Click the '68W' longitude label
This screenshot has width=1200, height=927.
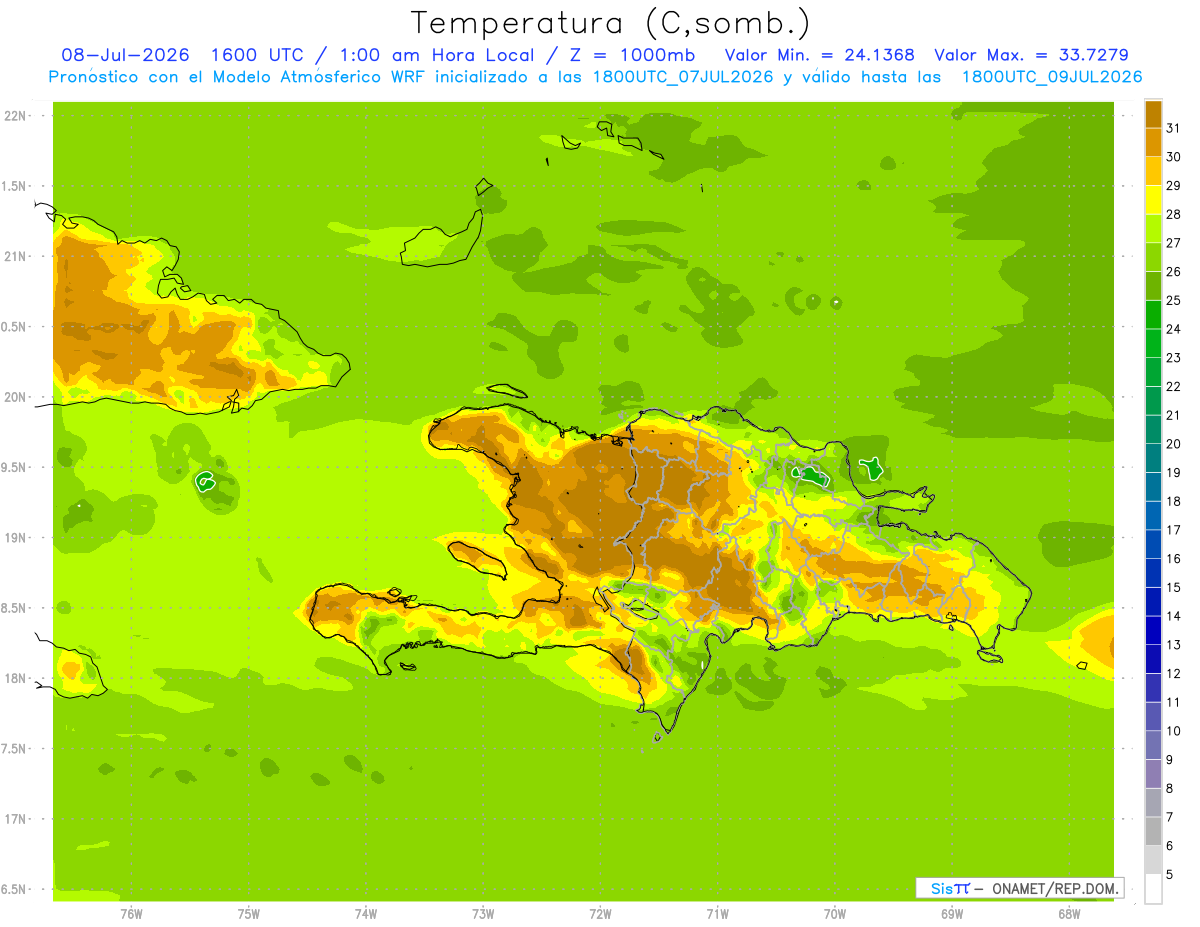pyautogui.click(x=1069, y=913)
